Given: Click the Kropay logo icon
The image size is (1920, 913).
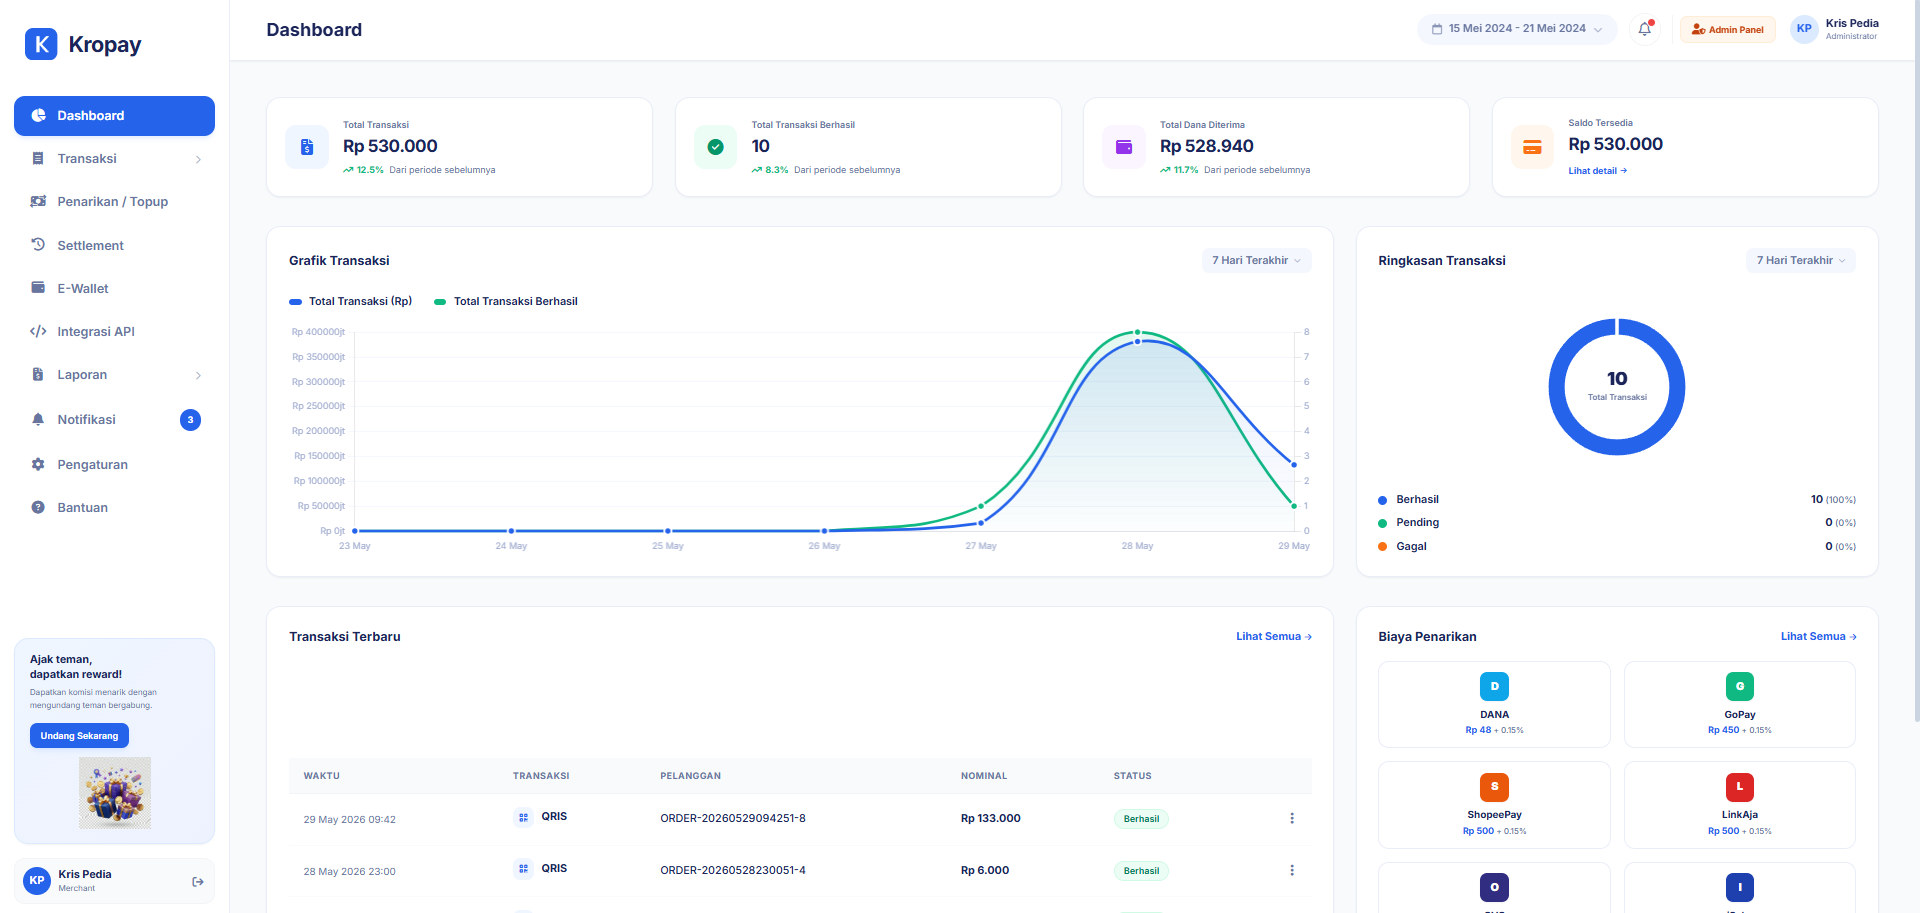Looking at the screenshot, I should pyautogui.click(x=41, y=44).
